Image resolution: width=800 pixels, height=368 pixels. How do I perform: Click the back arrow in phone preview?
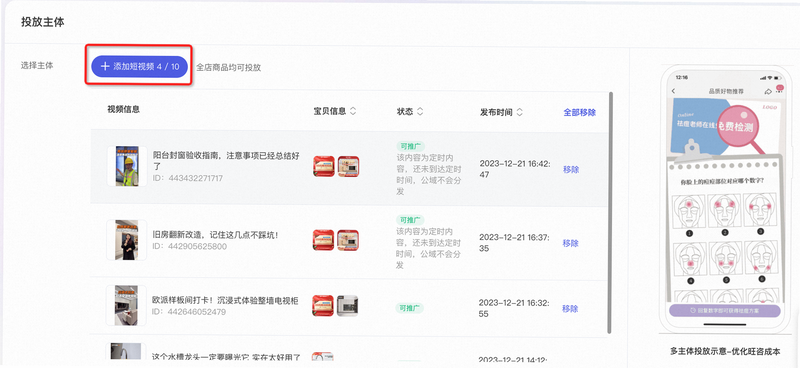[x=673, y=91]
